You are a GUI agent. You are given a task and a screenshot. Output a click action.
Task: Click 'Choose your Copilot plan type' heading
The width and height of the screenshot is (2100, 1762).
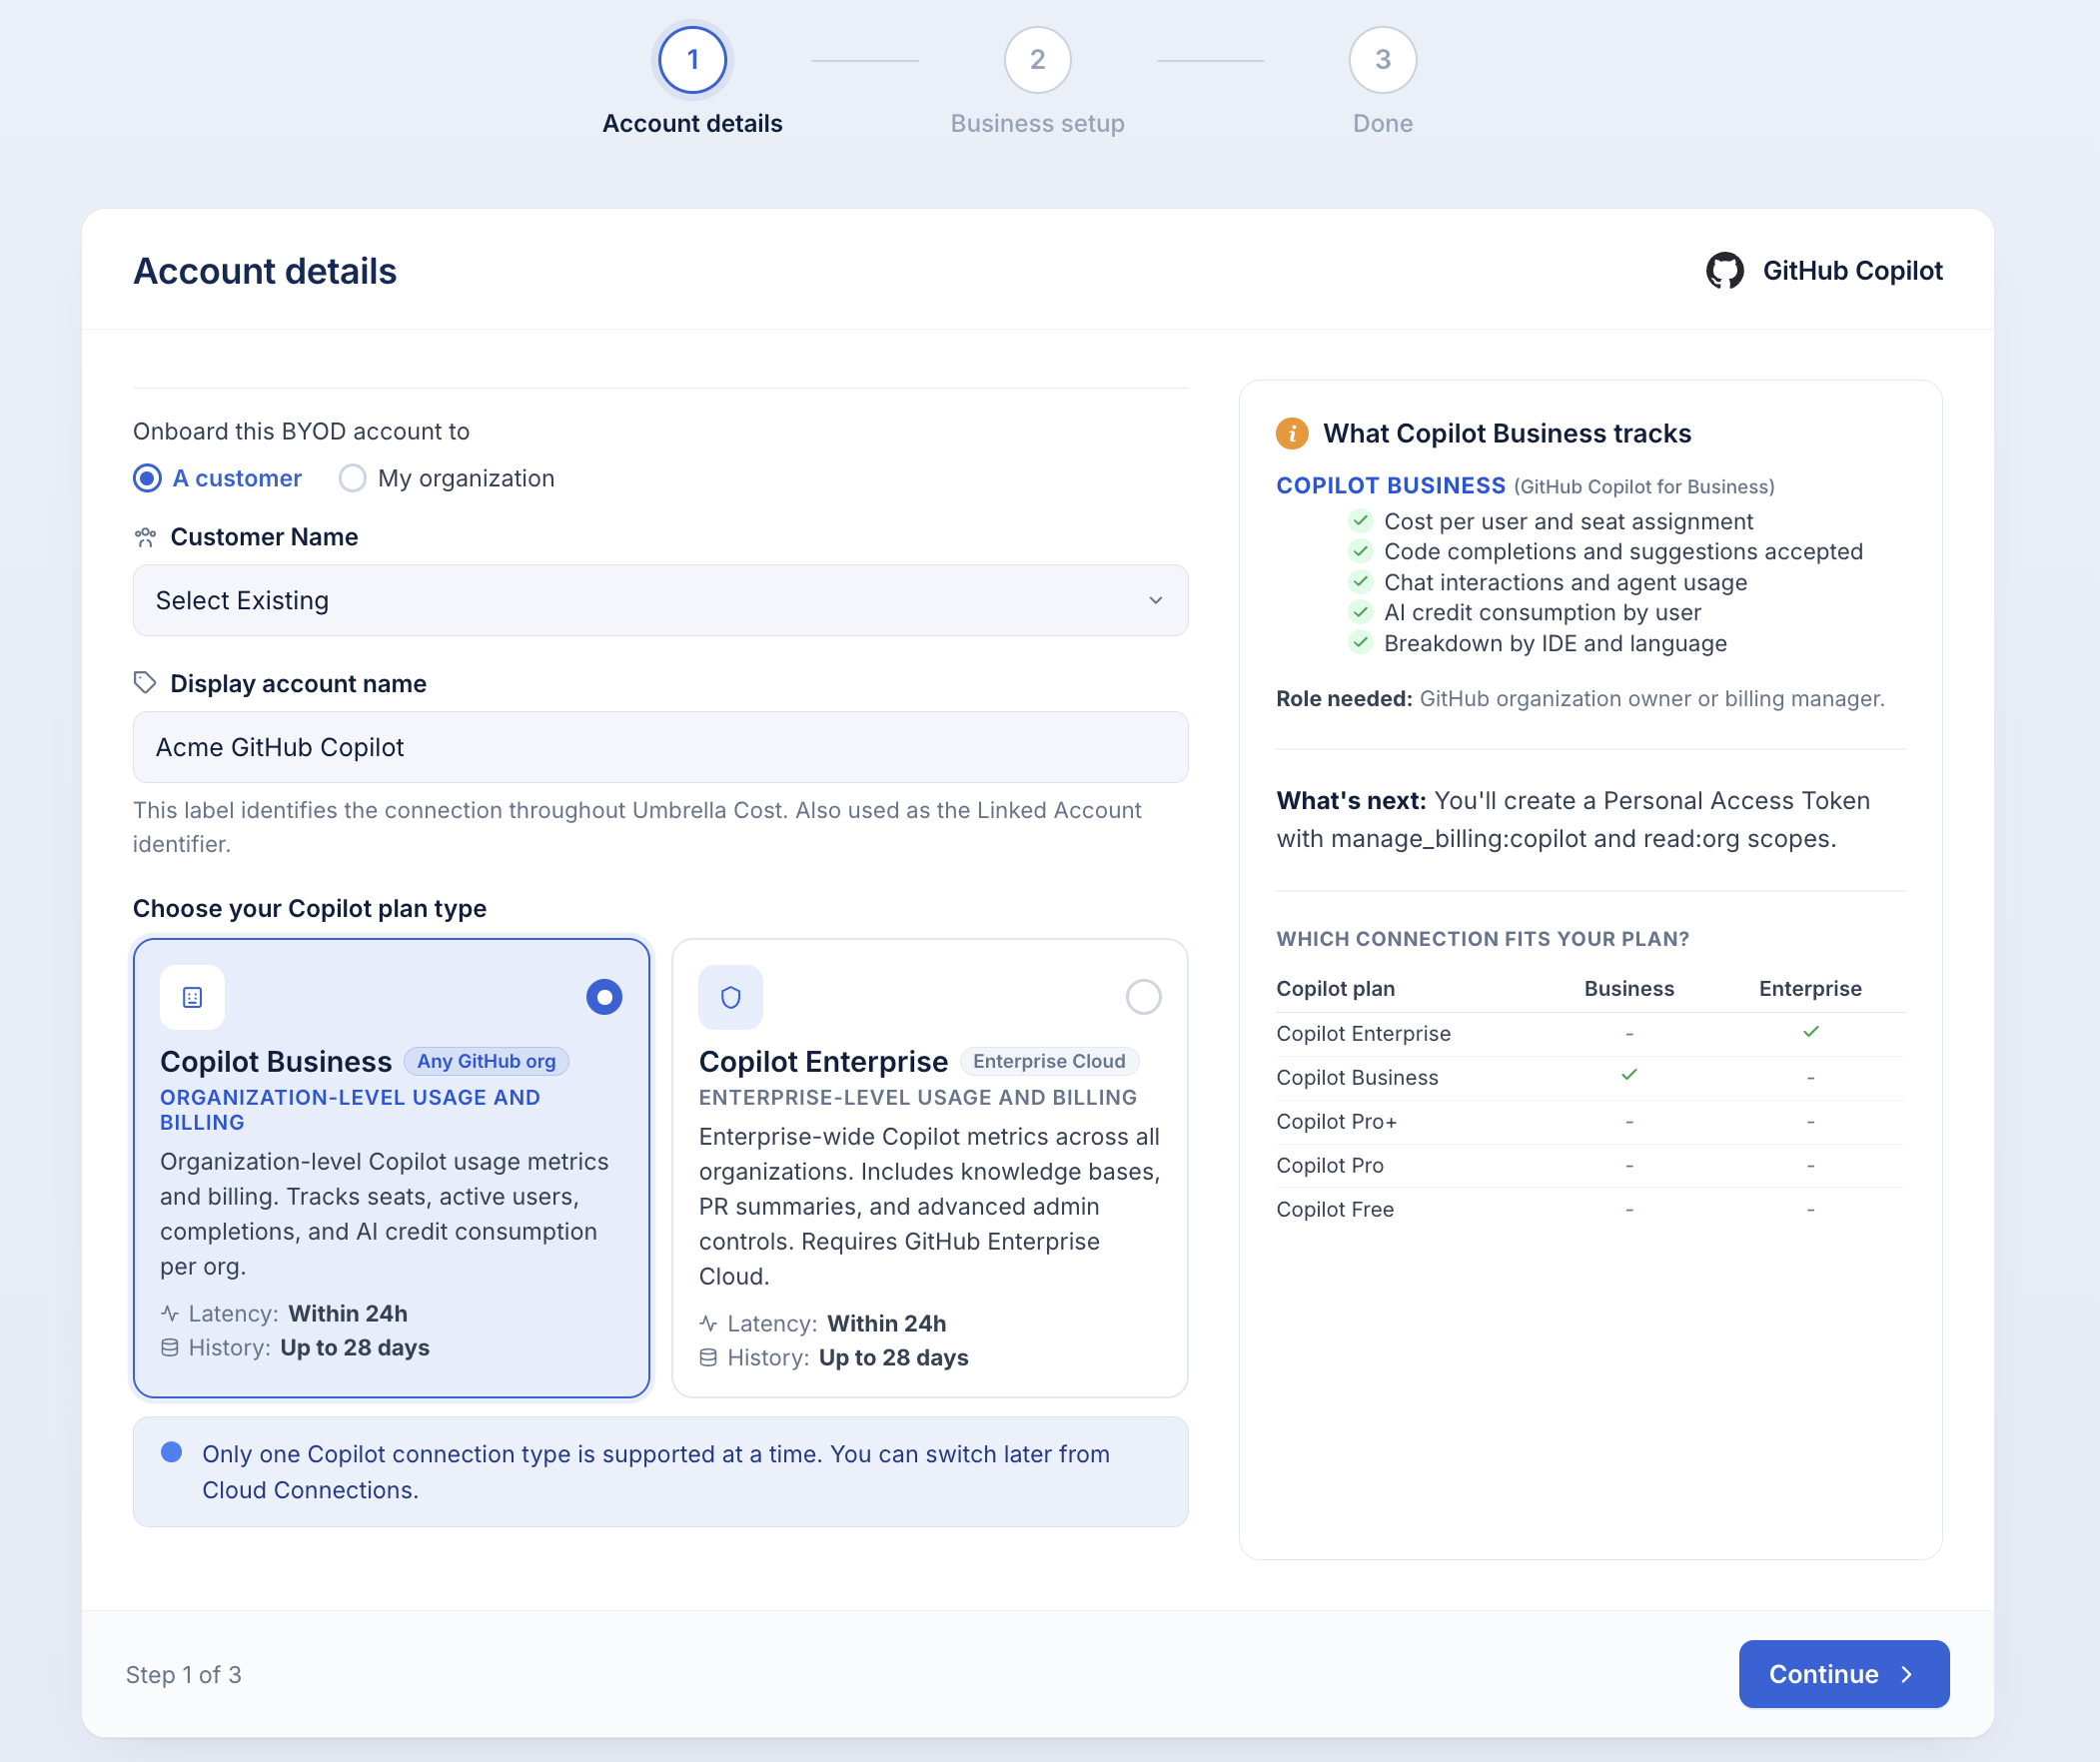(310, 908)
